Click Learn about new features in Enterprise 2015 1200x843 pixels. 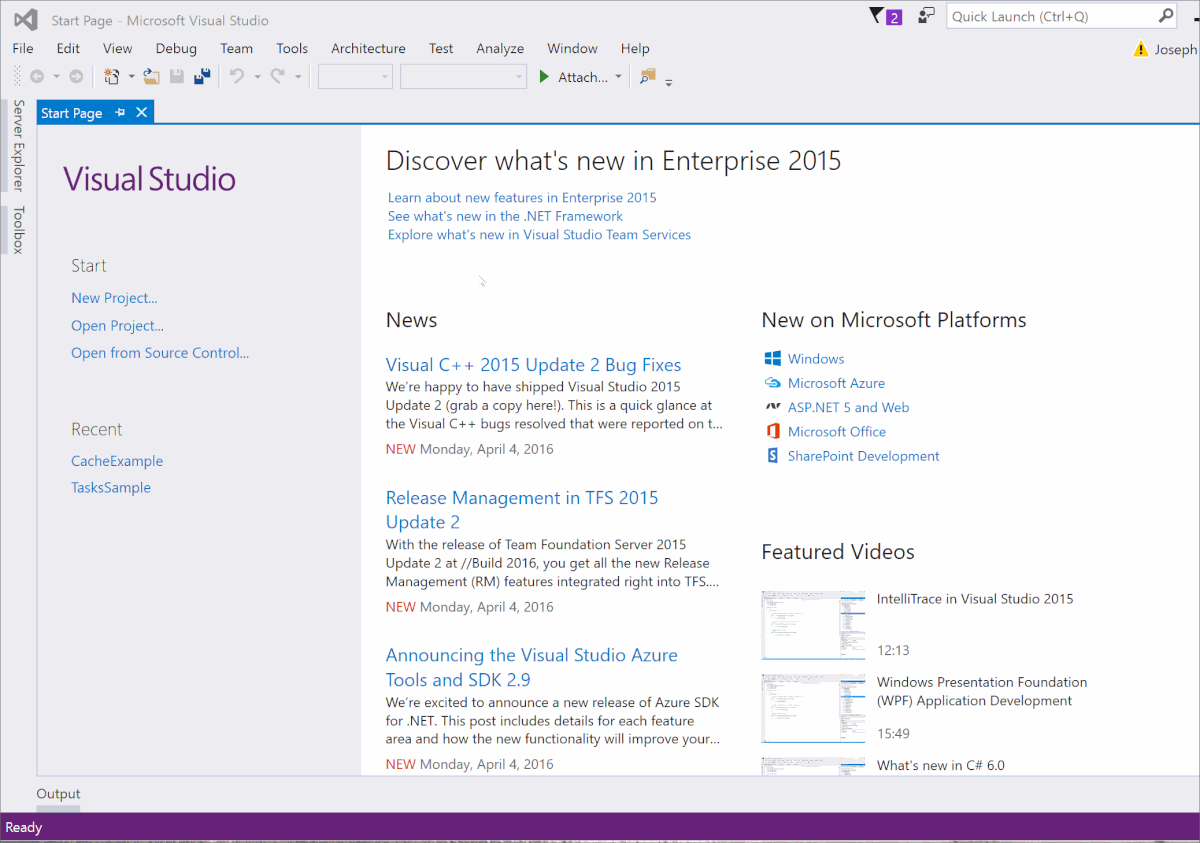point(522,198)
